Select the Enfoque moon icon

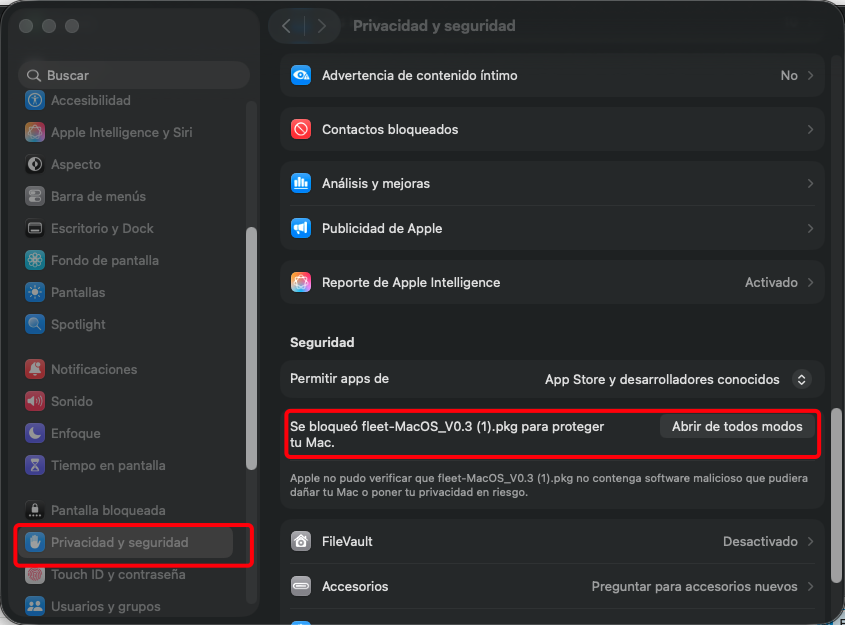tap(35, 433)
